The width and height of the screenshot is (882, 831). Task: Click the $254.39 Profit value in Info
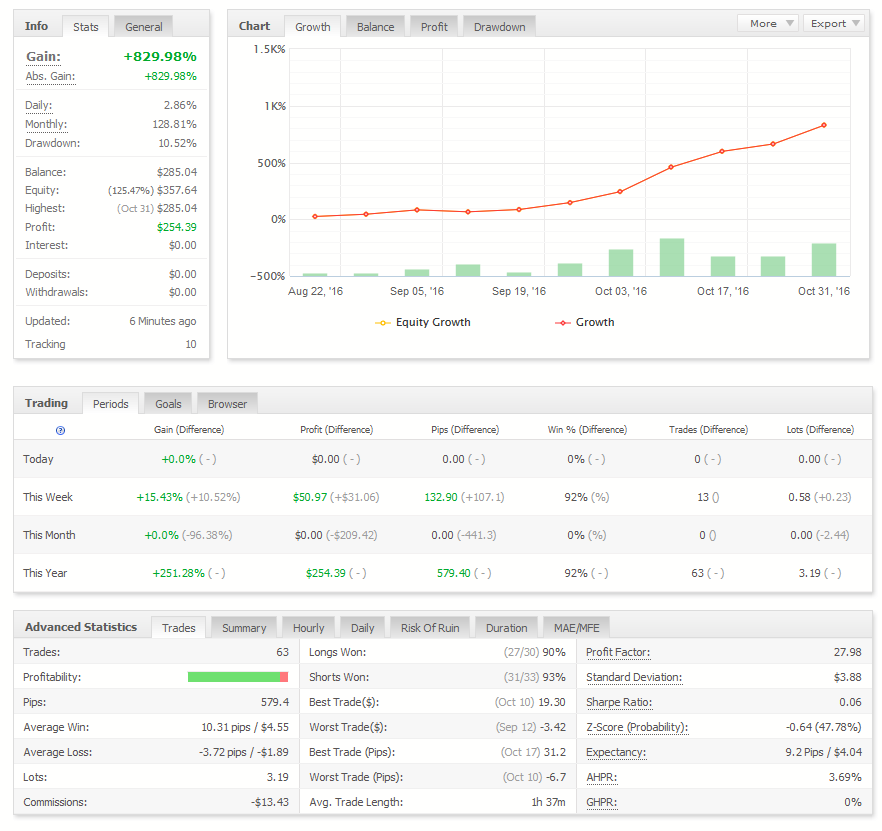pyautogui.click(x=177, y=227)
